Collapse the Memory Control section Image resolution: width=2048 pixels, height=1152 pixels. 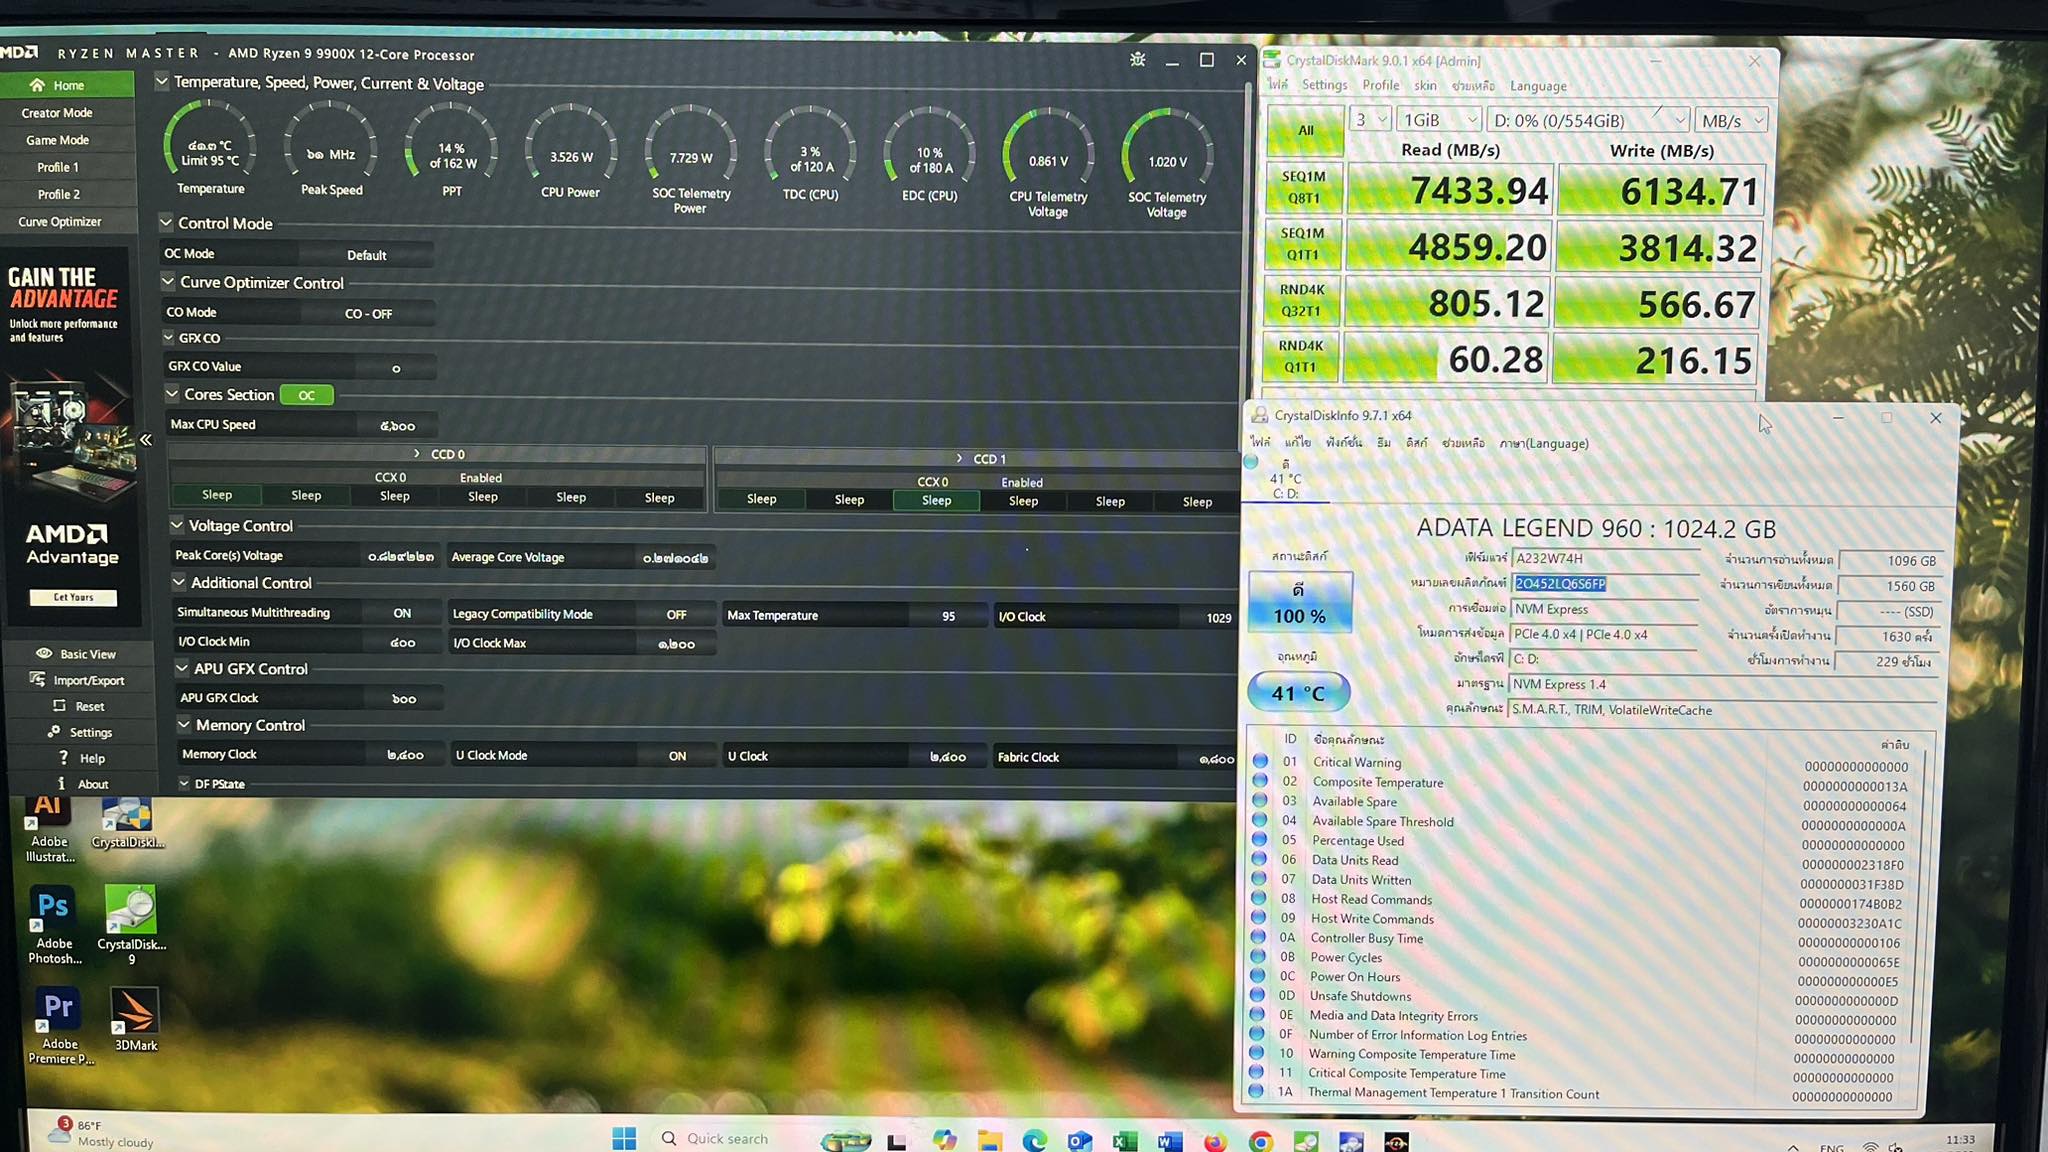pyautogui.click(x=184, y=725)
